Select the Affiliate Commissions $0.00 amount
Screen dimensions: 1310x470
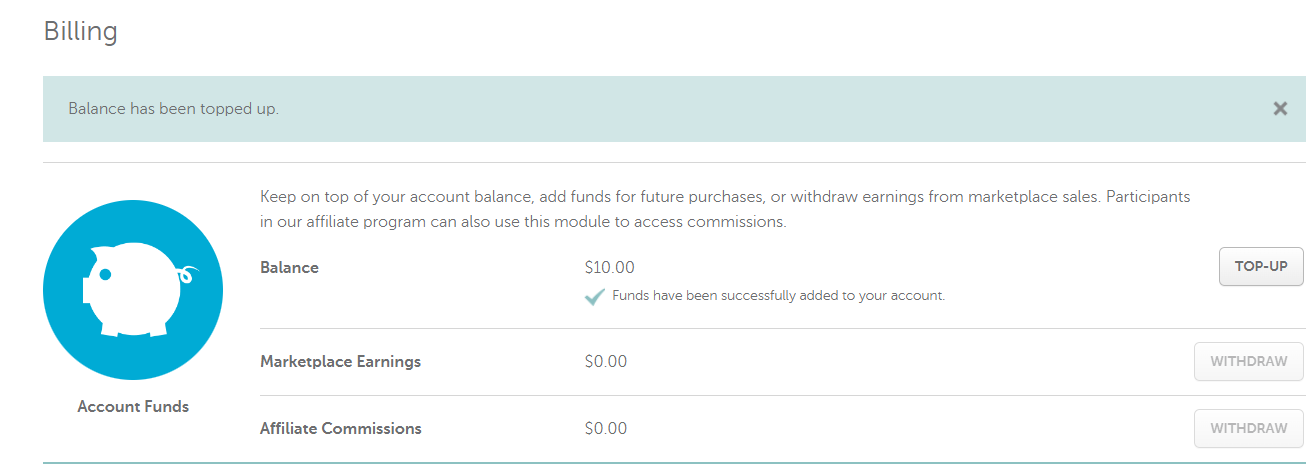click(x=606, y=429)
